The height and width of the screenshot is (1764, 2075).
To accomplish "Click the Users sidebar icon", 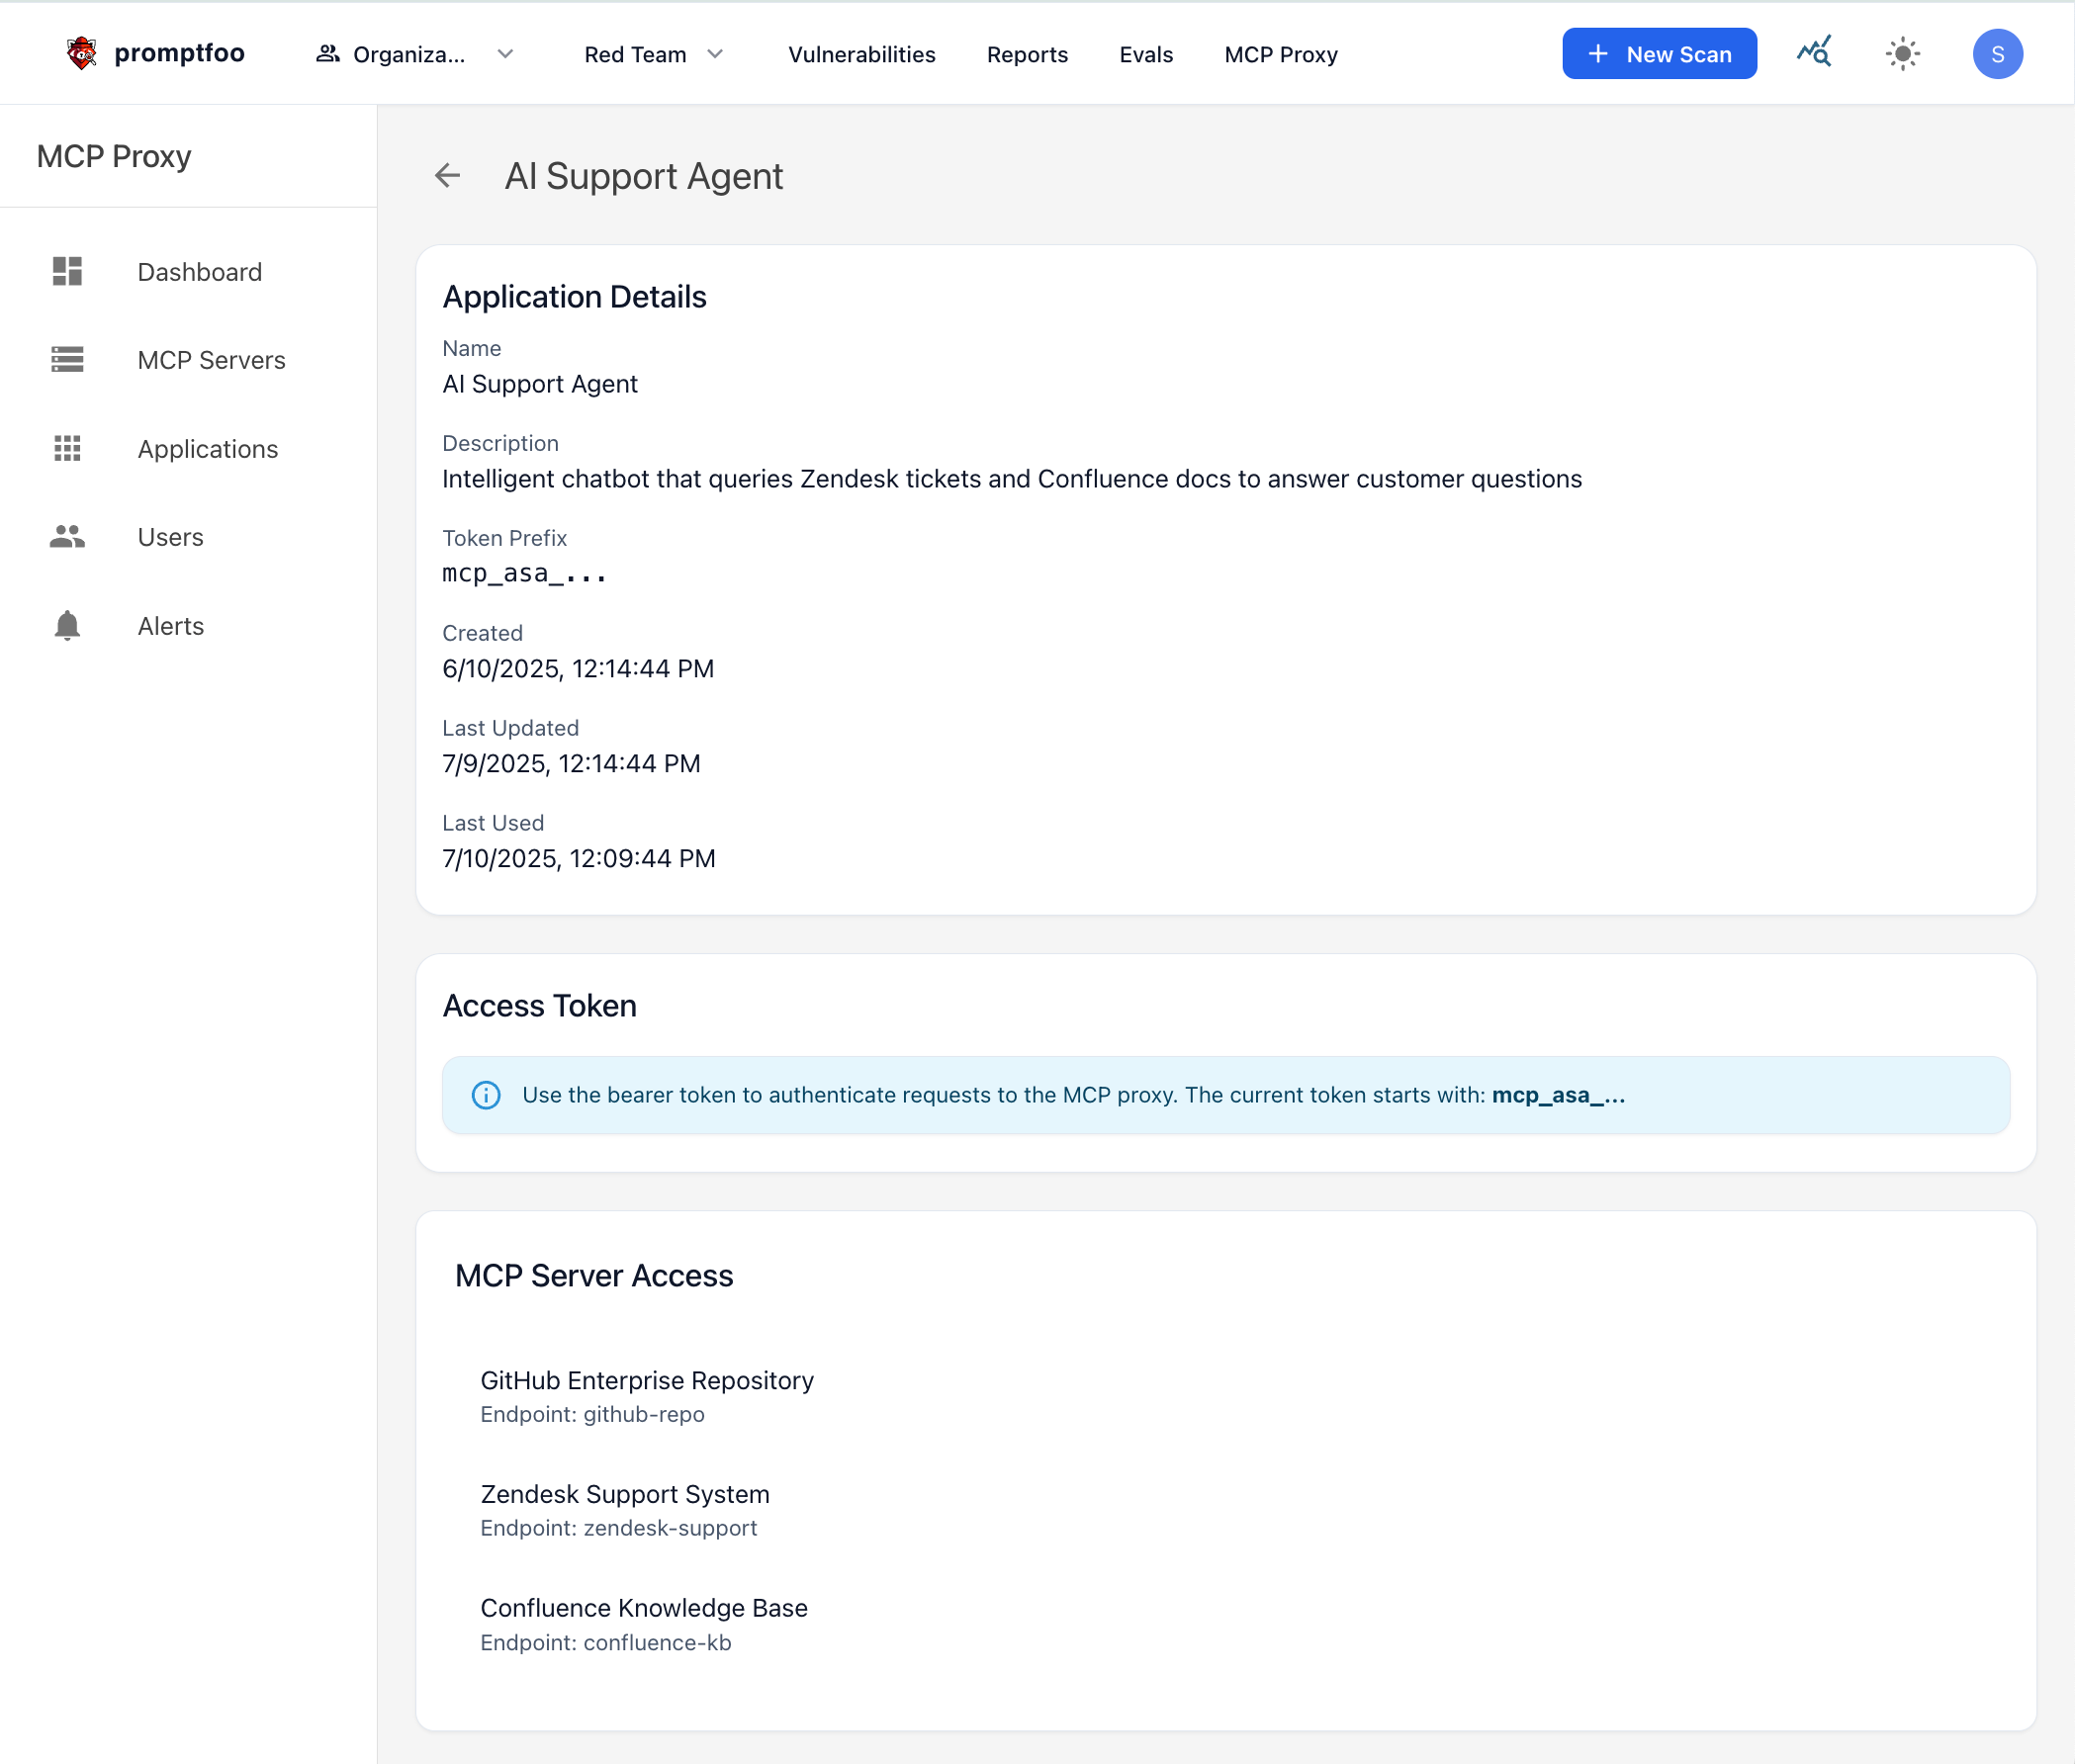I will 66,536.
